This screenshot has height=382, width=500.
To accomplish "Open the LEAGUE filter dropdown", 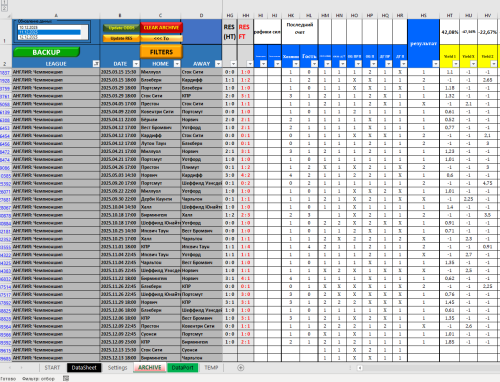I will tap(96, 64).
